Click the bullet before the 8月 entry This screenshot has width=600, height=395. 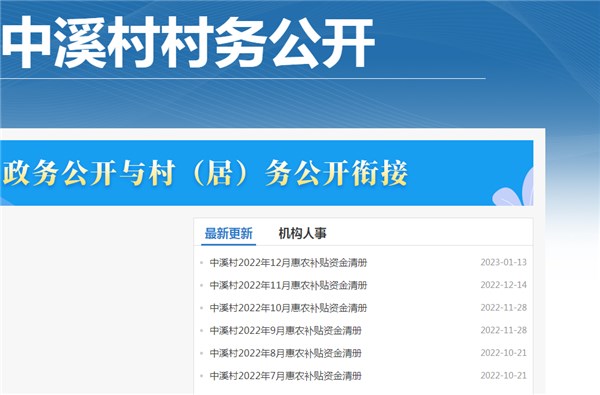click(x=202, y=353)
